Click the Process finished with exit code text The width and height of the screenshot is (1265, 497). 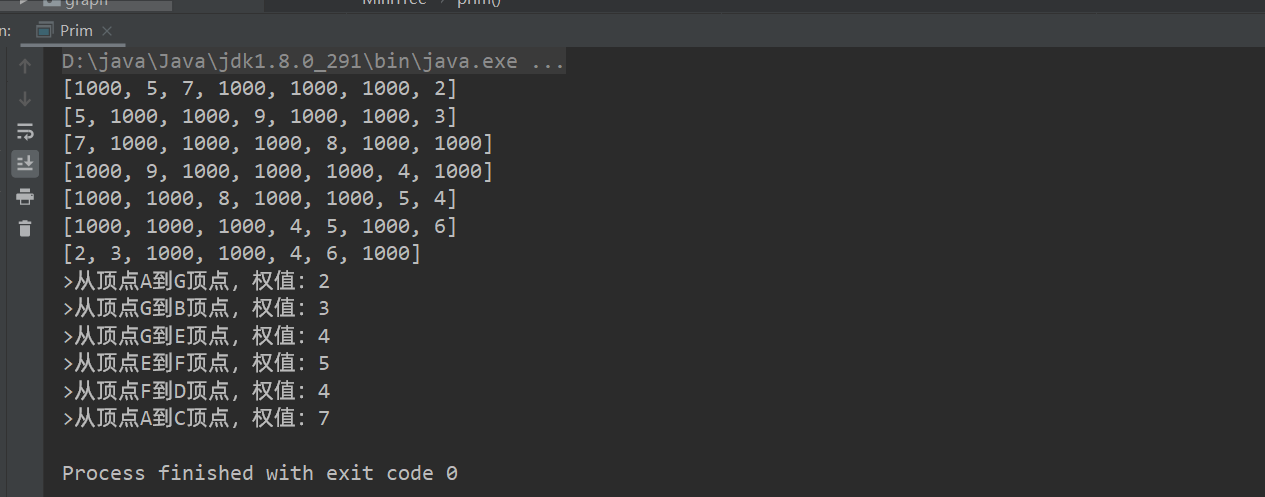click(x=260, y=473)
